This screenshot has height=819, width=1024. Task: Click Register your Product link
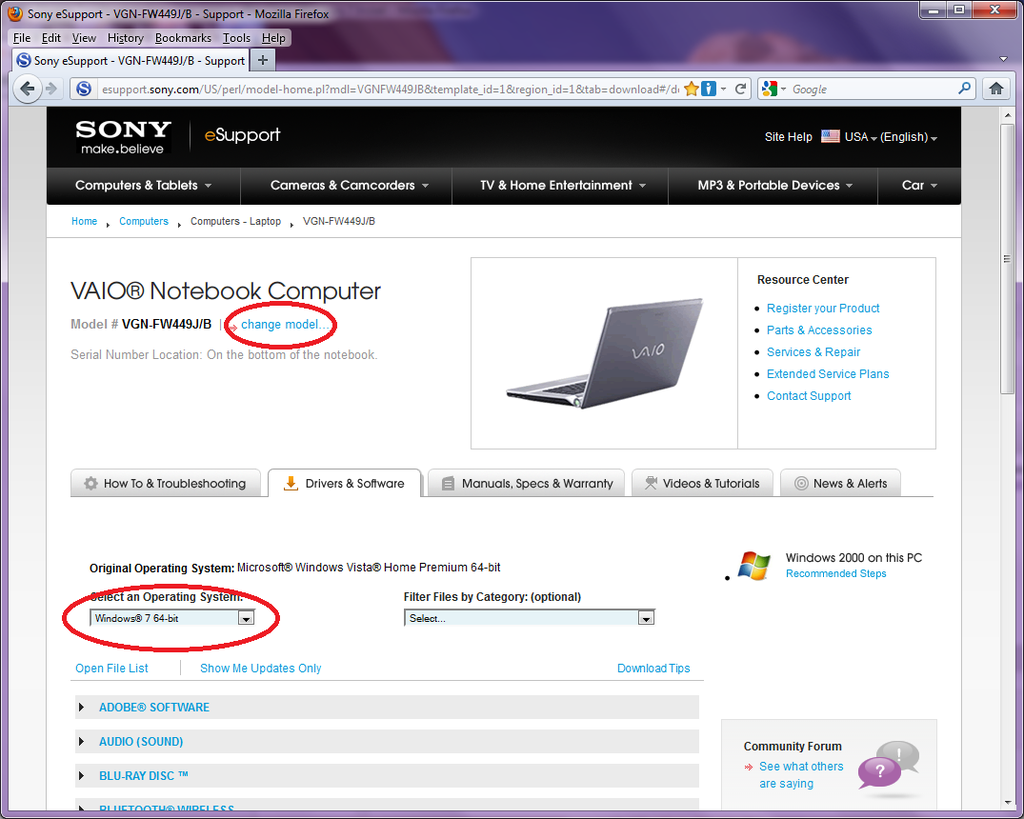coord(823,308)
